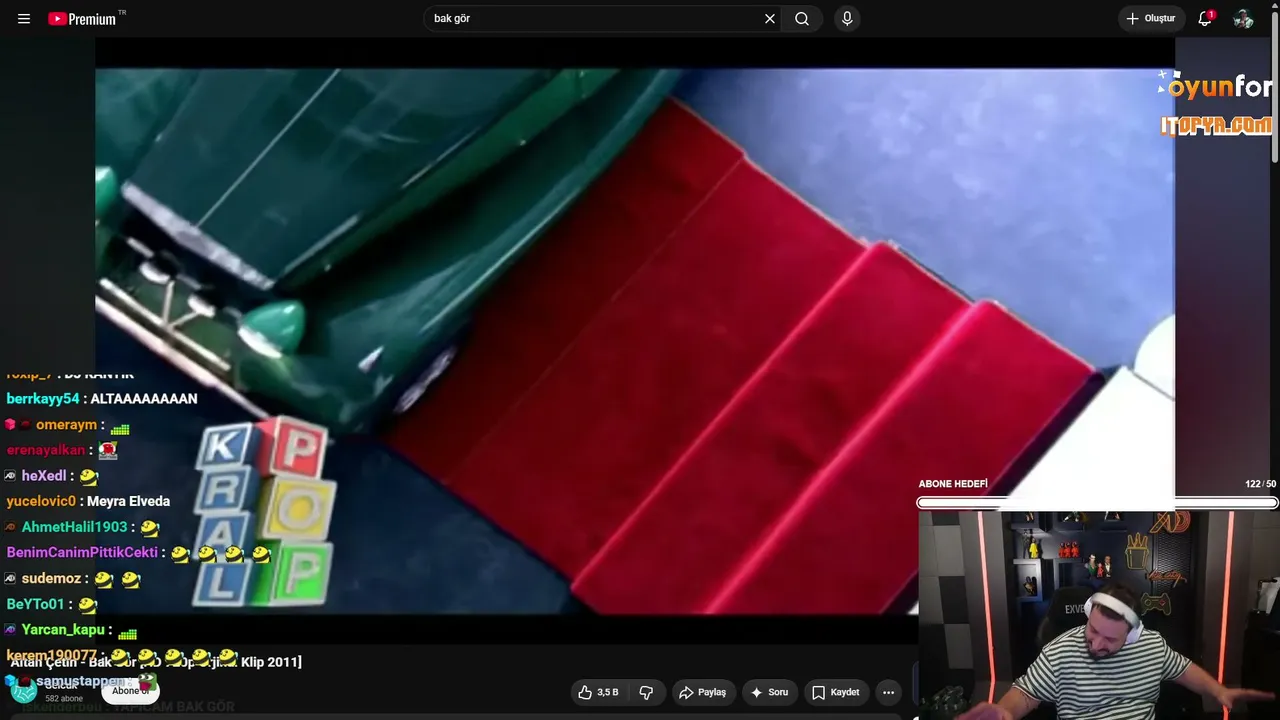Click chat username "omeraym"

[x=66, y=424]
